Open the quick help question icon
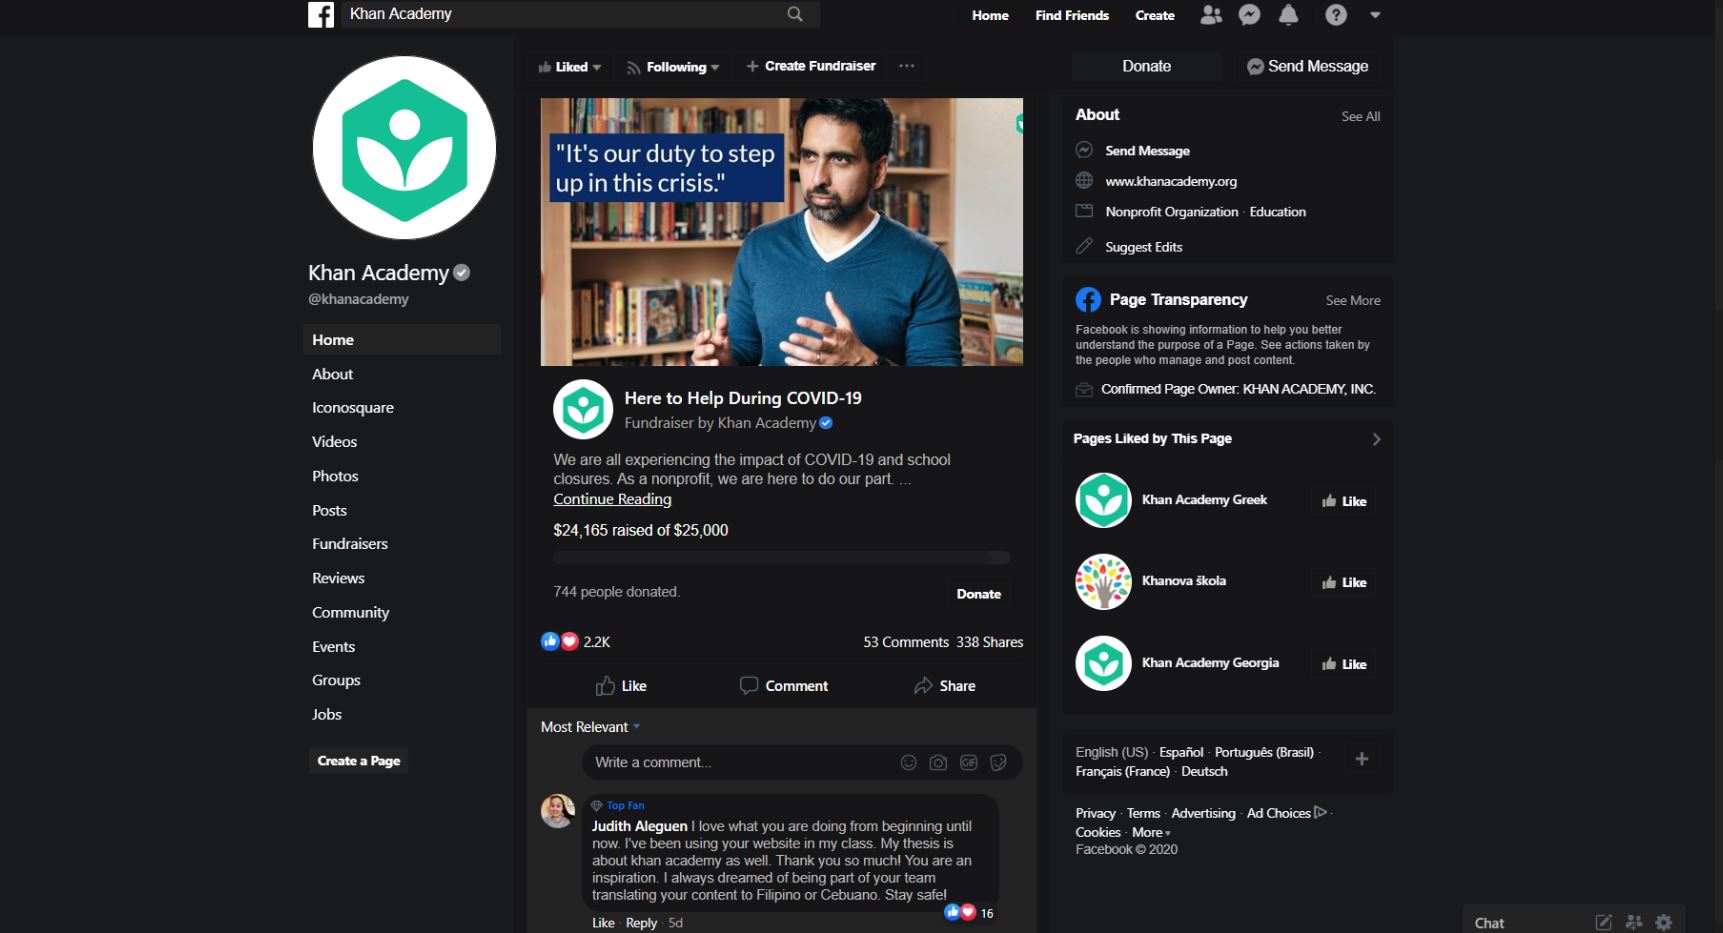The image size is (1723, 933). click(x=1336, y=14)
